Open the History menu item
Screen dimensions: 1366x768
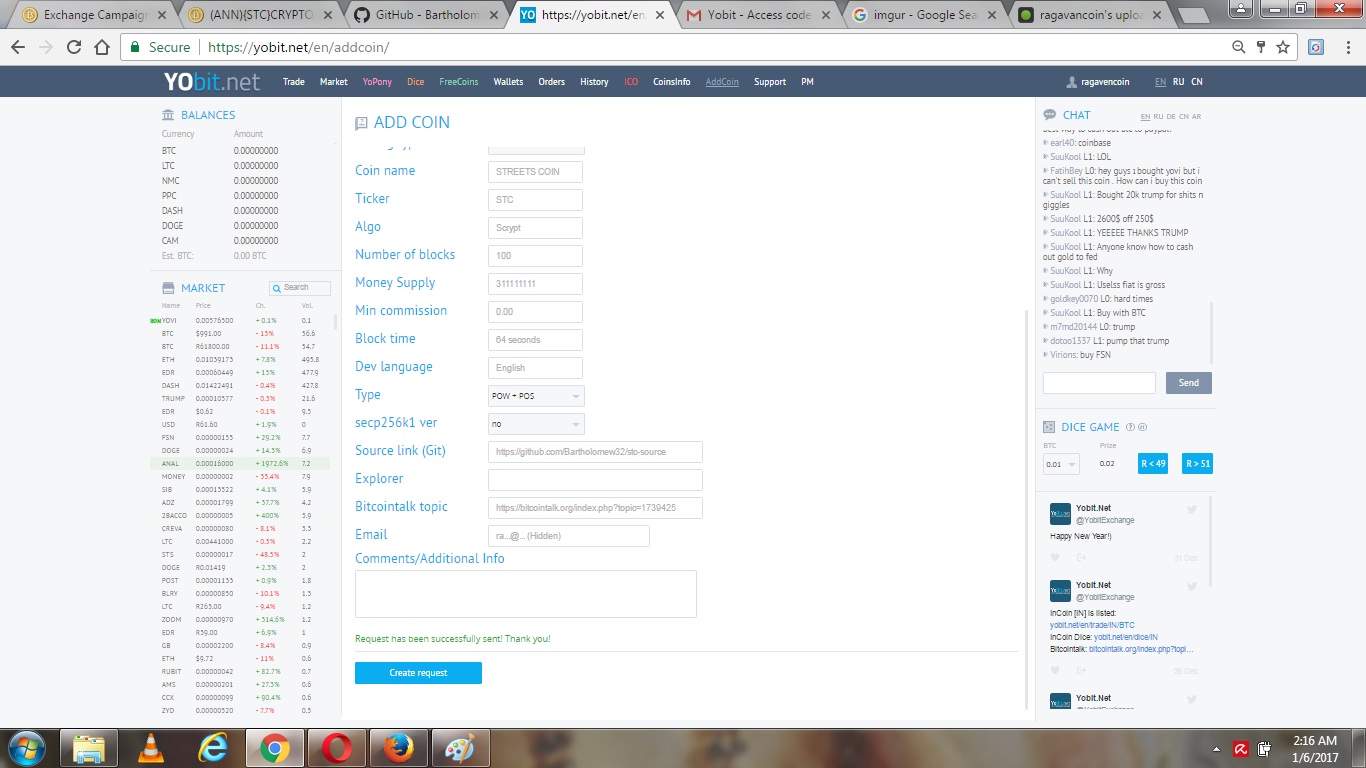click(x=594, y=82)
